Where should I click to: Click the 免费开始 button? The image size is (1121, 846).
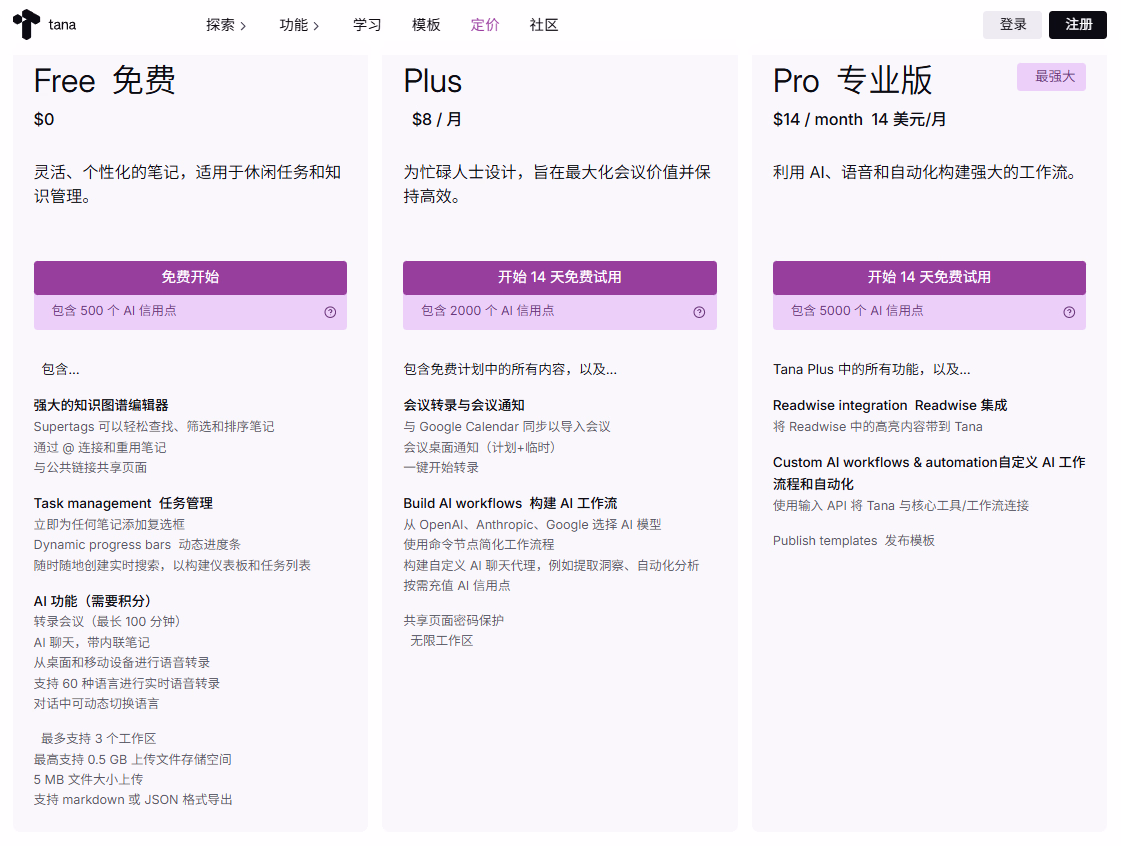[x=190, y=277]
